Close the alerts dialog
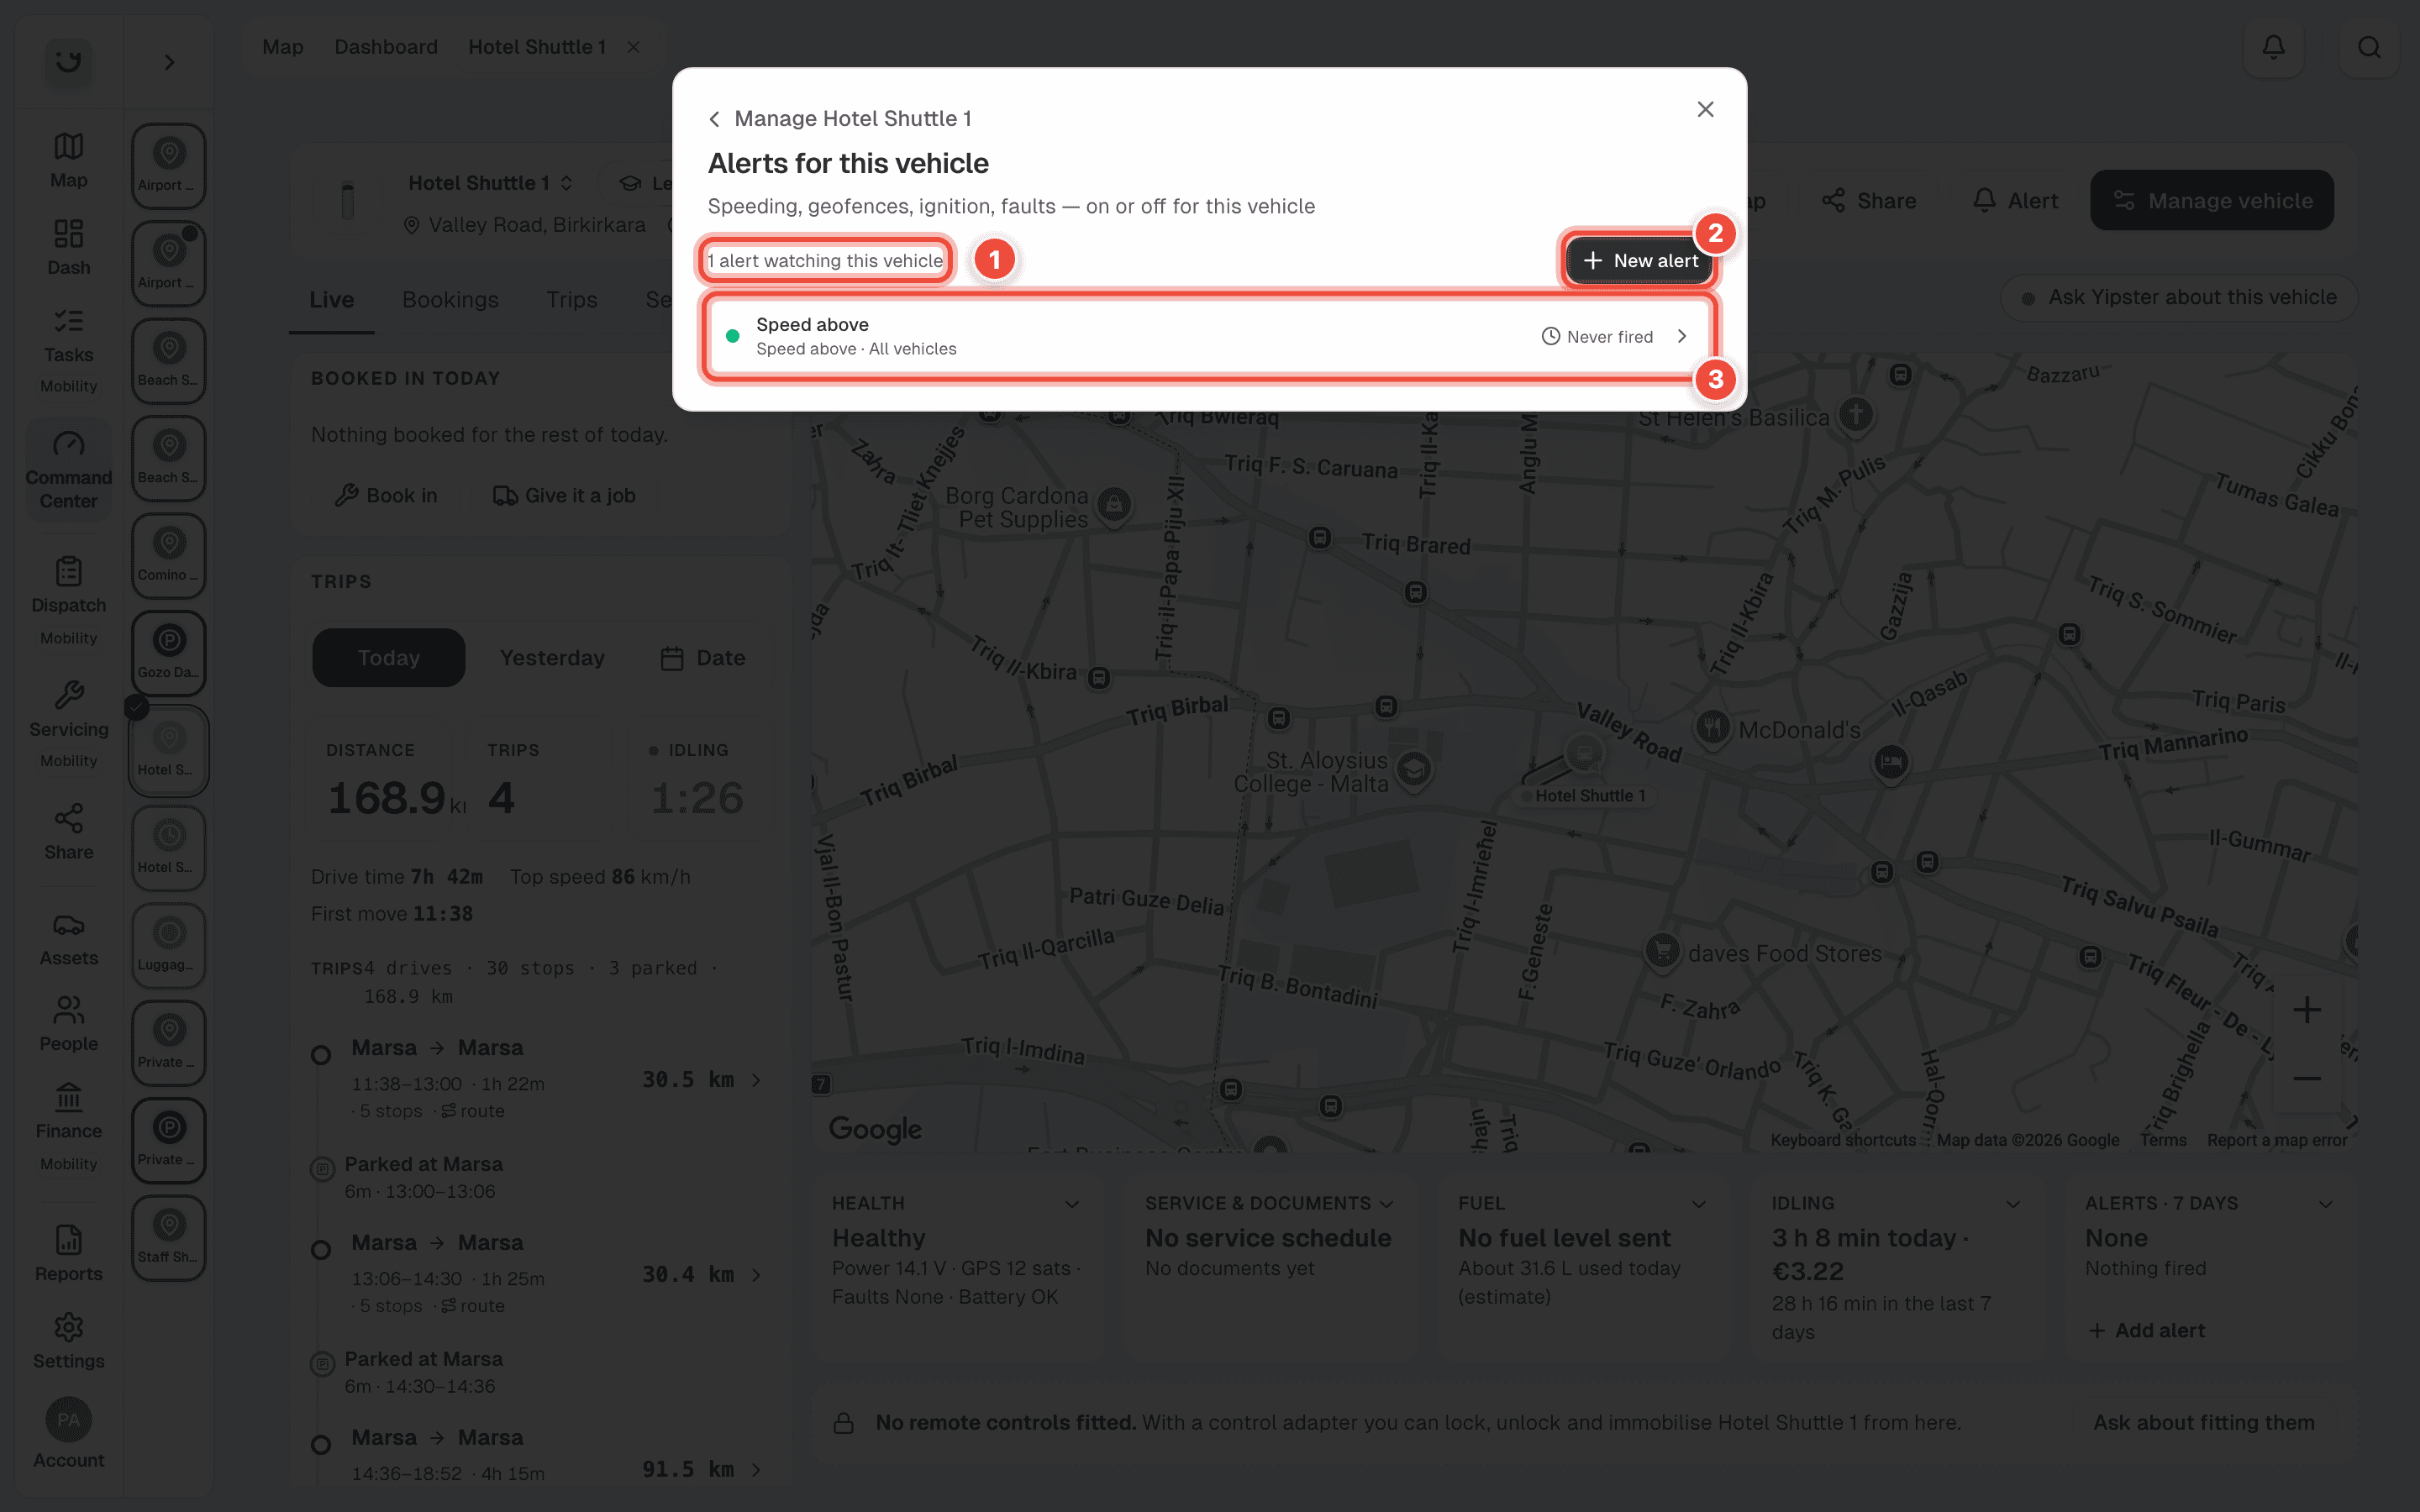Viewport: 2420px width, 1512px height. coord(1705,109)
